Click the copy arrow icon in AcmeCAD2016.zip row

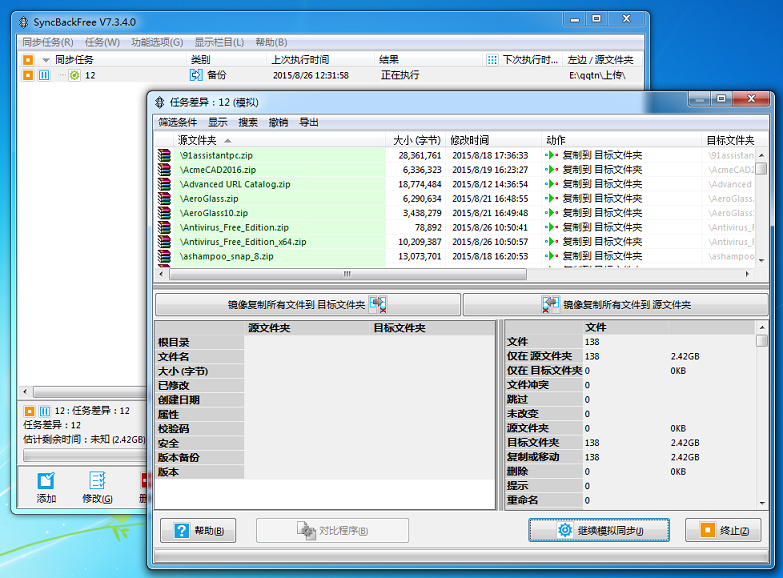552,170
